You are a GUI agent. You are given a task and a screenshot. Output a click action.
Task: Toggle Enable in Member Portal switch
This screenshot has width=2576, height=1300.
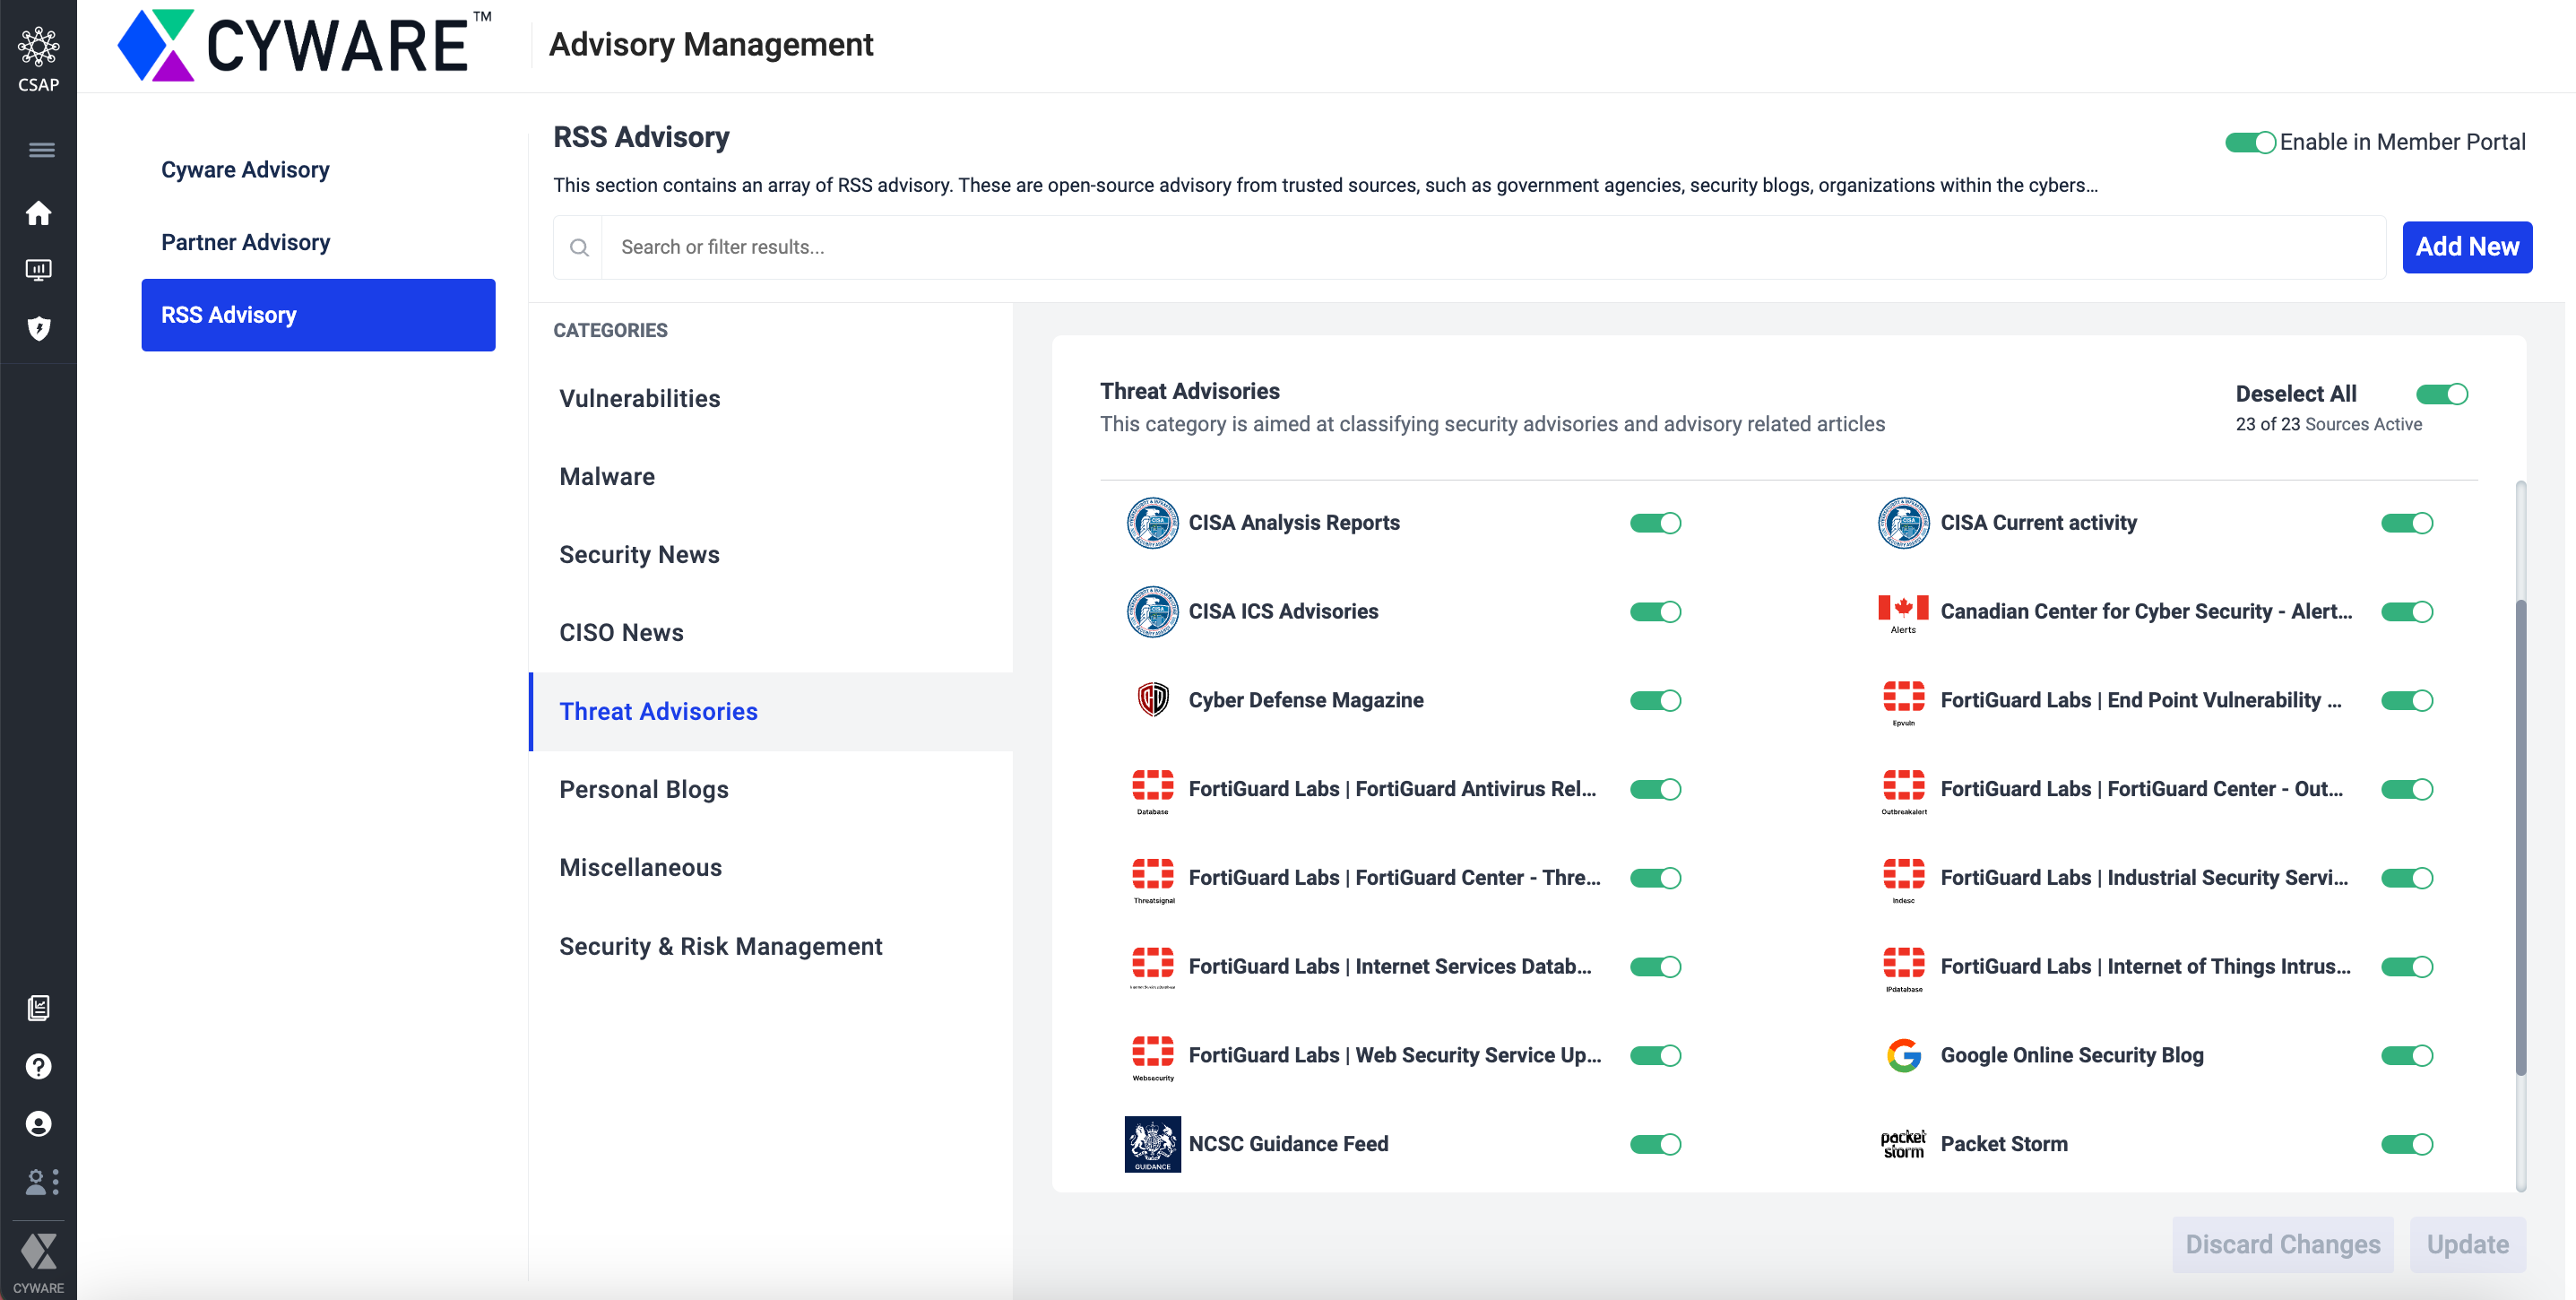click(2249, 142)
